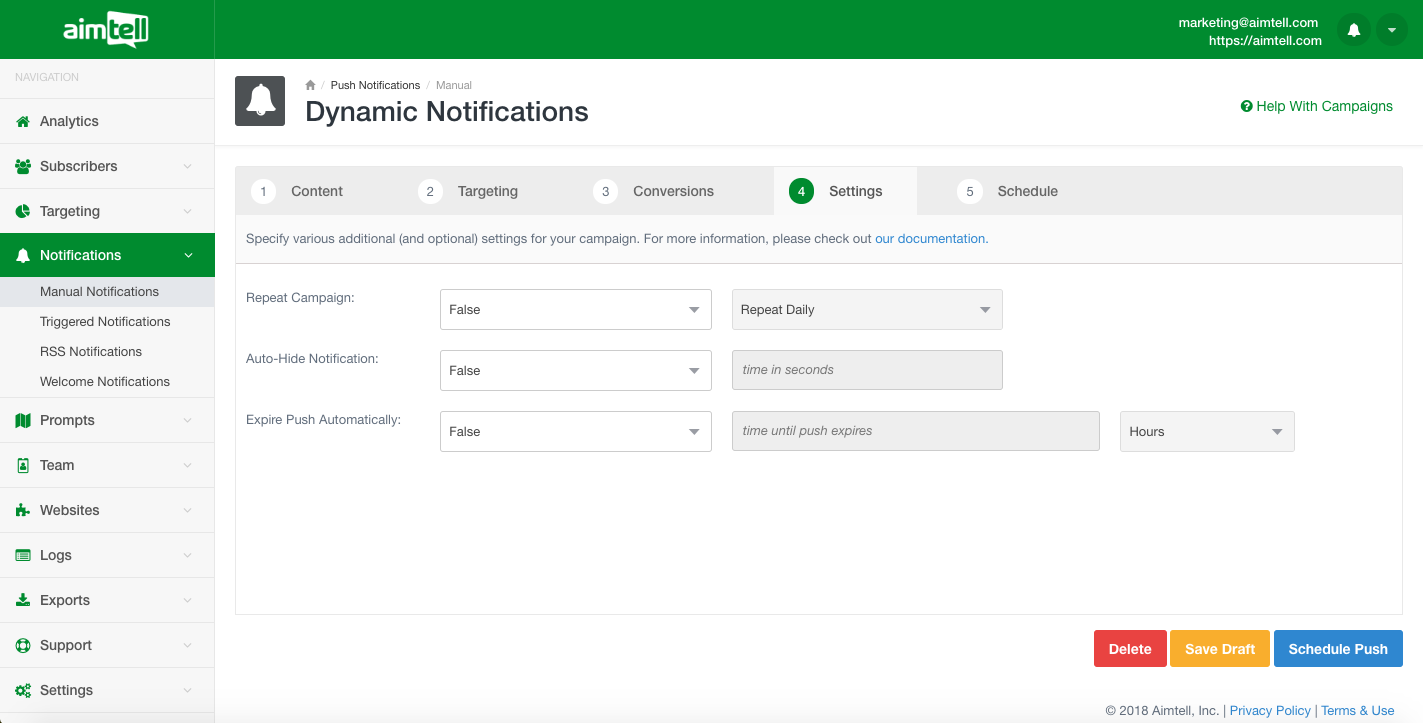The width and height of the screenshot is (1423, 723).
Task: Open RSS Notifications from the sidebar
Action: click(90, 351)
